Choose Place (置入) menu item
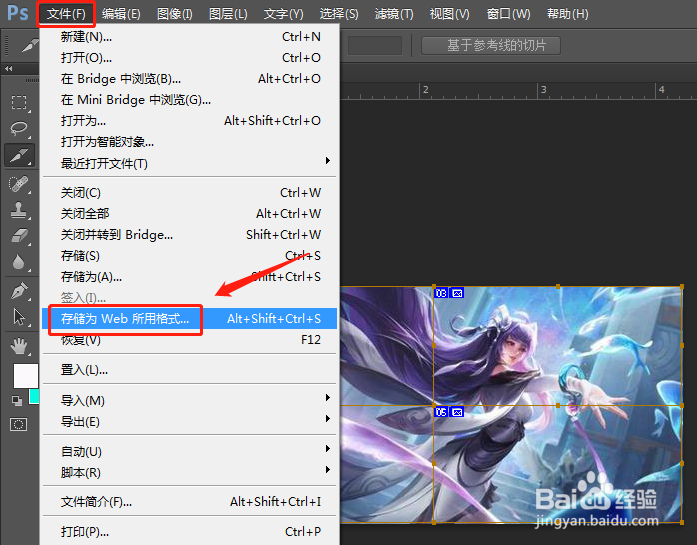This screenshot has height=545, width=697. click(x=189, y=369)
